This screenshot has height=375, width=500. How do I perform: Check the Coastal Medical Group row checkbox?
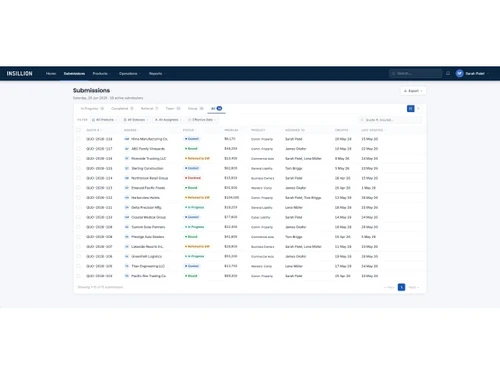click(79, 217)
